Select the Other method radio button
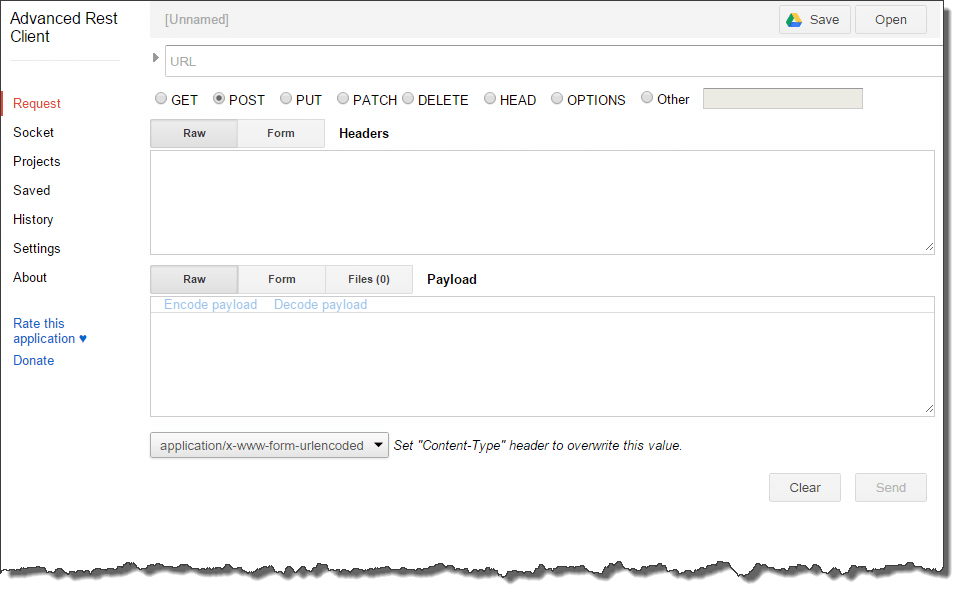 (x=646, y=97)
